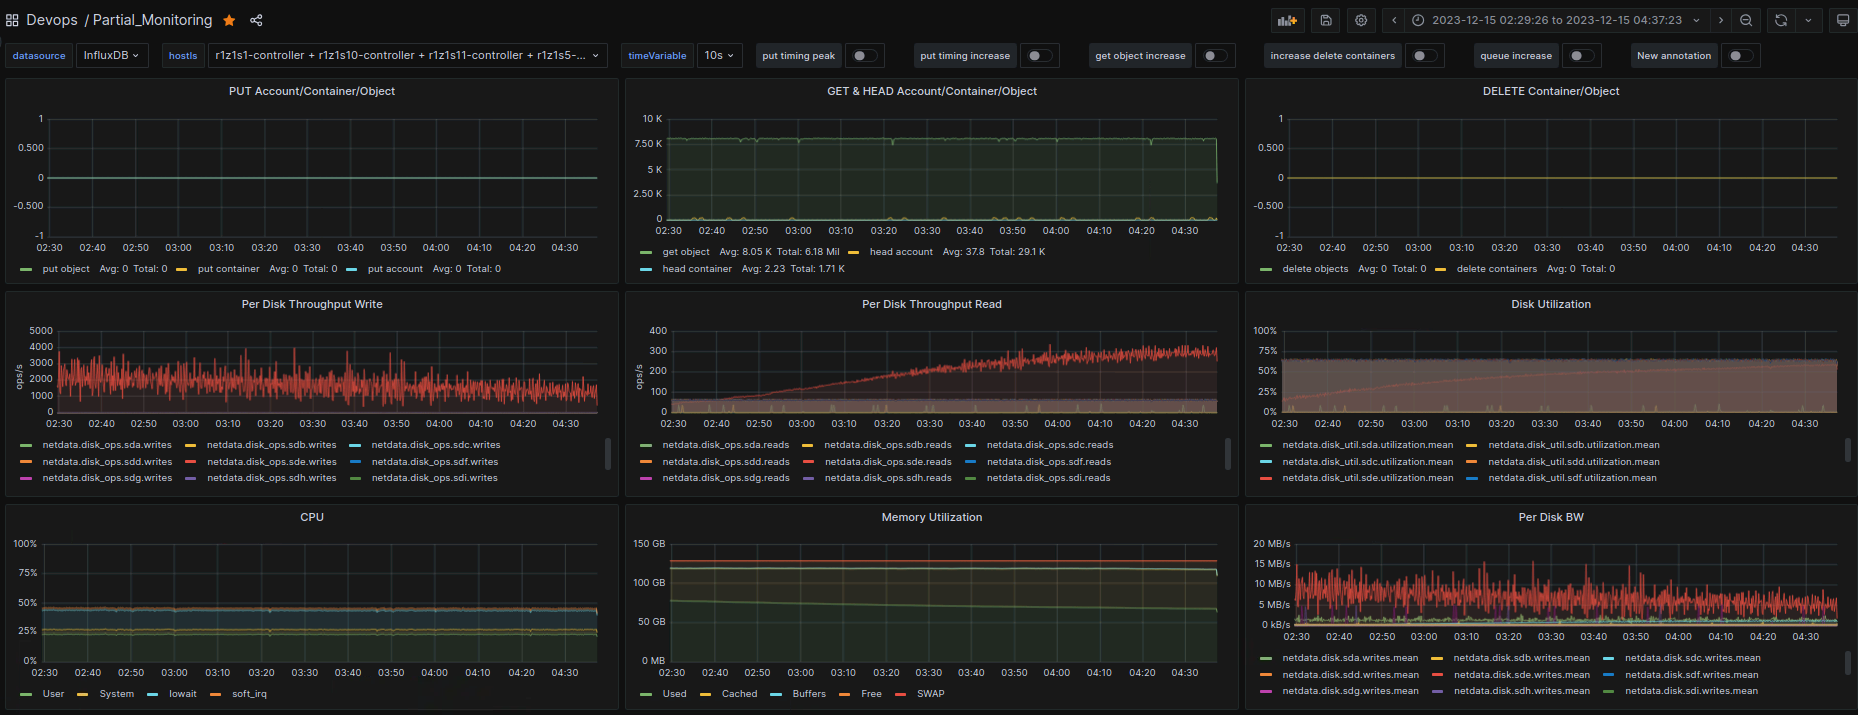Click the SWAP legend color swatch
The width and height of the screenshot is (1858, 715).
pyautogui.click(x=901, y=694)
